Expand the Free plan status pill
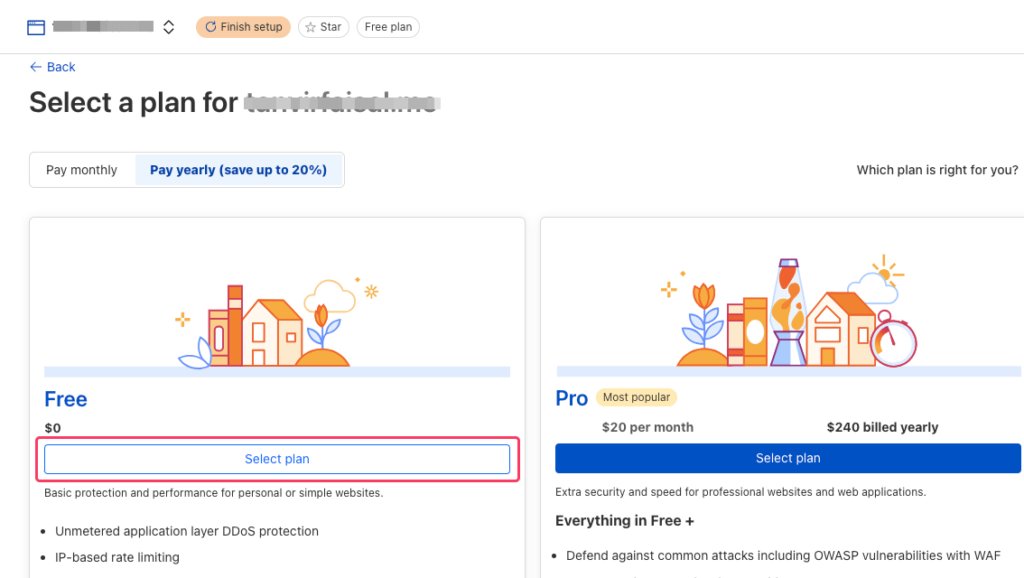Image resolution: width=1024 pixels, height=578 pixels. [388, 27]
